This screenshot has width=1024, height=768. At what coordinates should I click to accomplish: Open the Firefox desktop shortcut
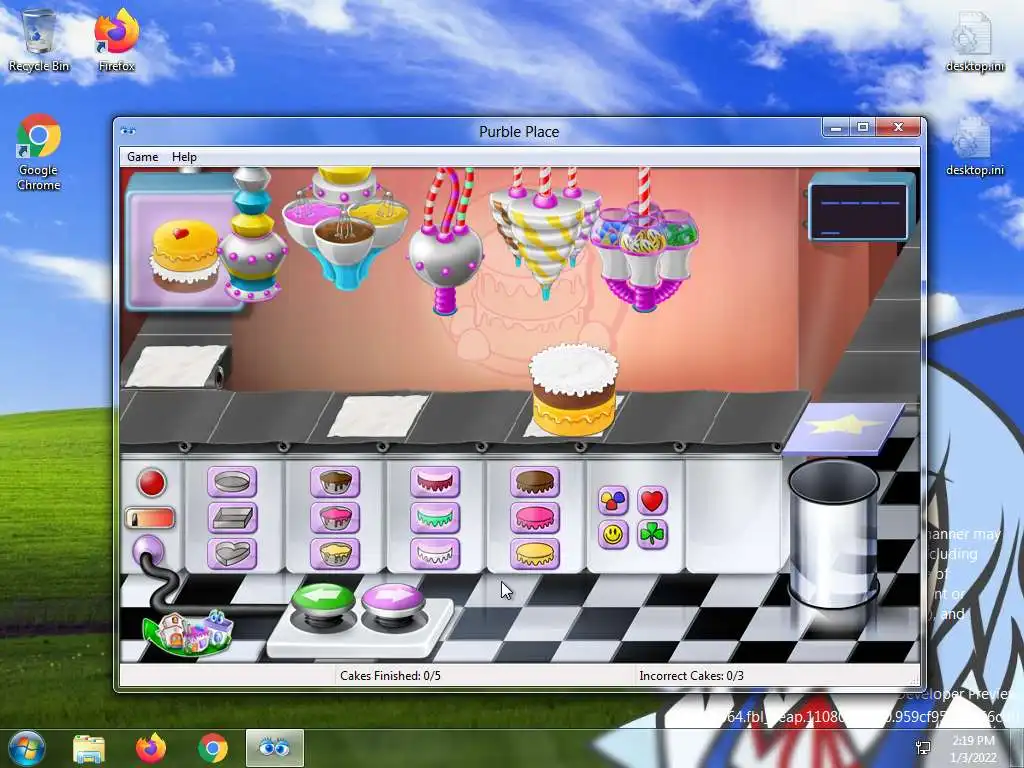[116, 40]
